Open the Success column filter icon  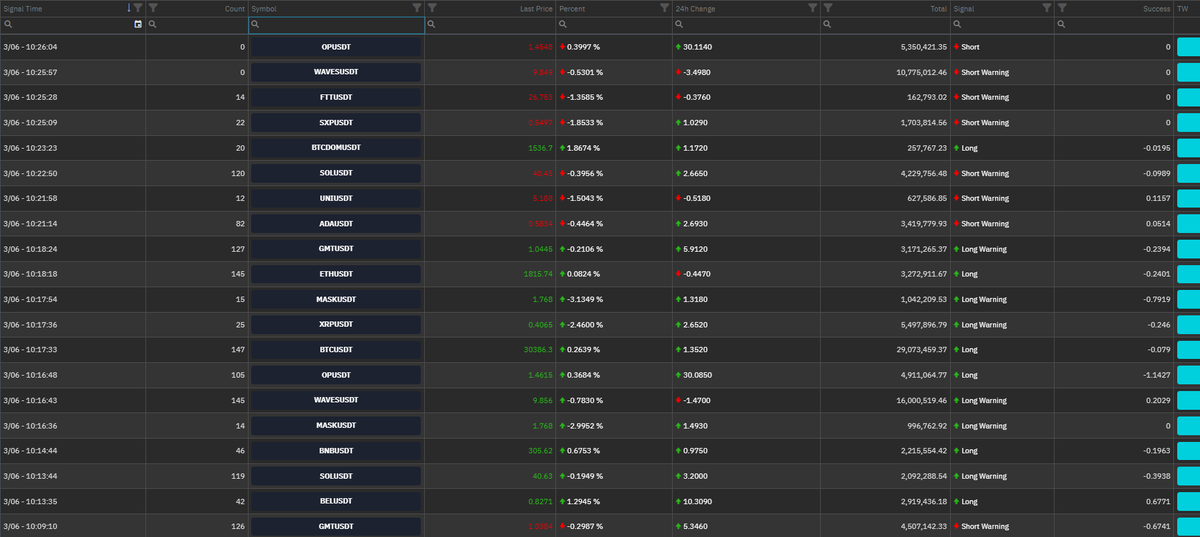[1062, 8]
